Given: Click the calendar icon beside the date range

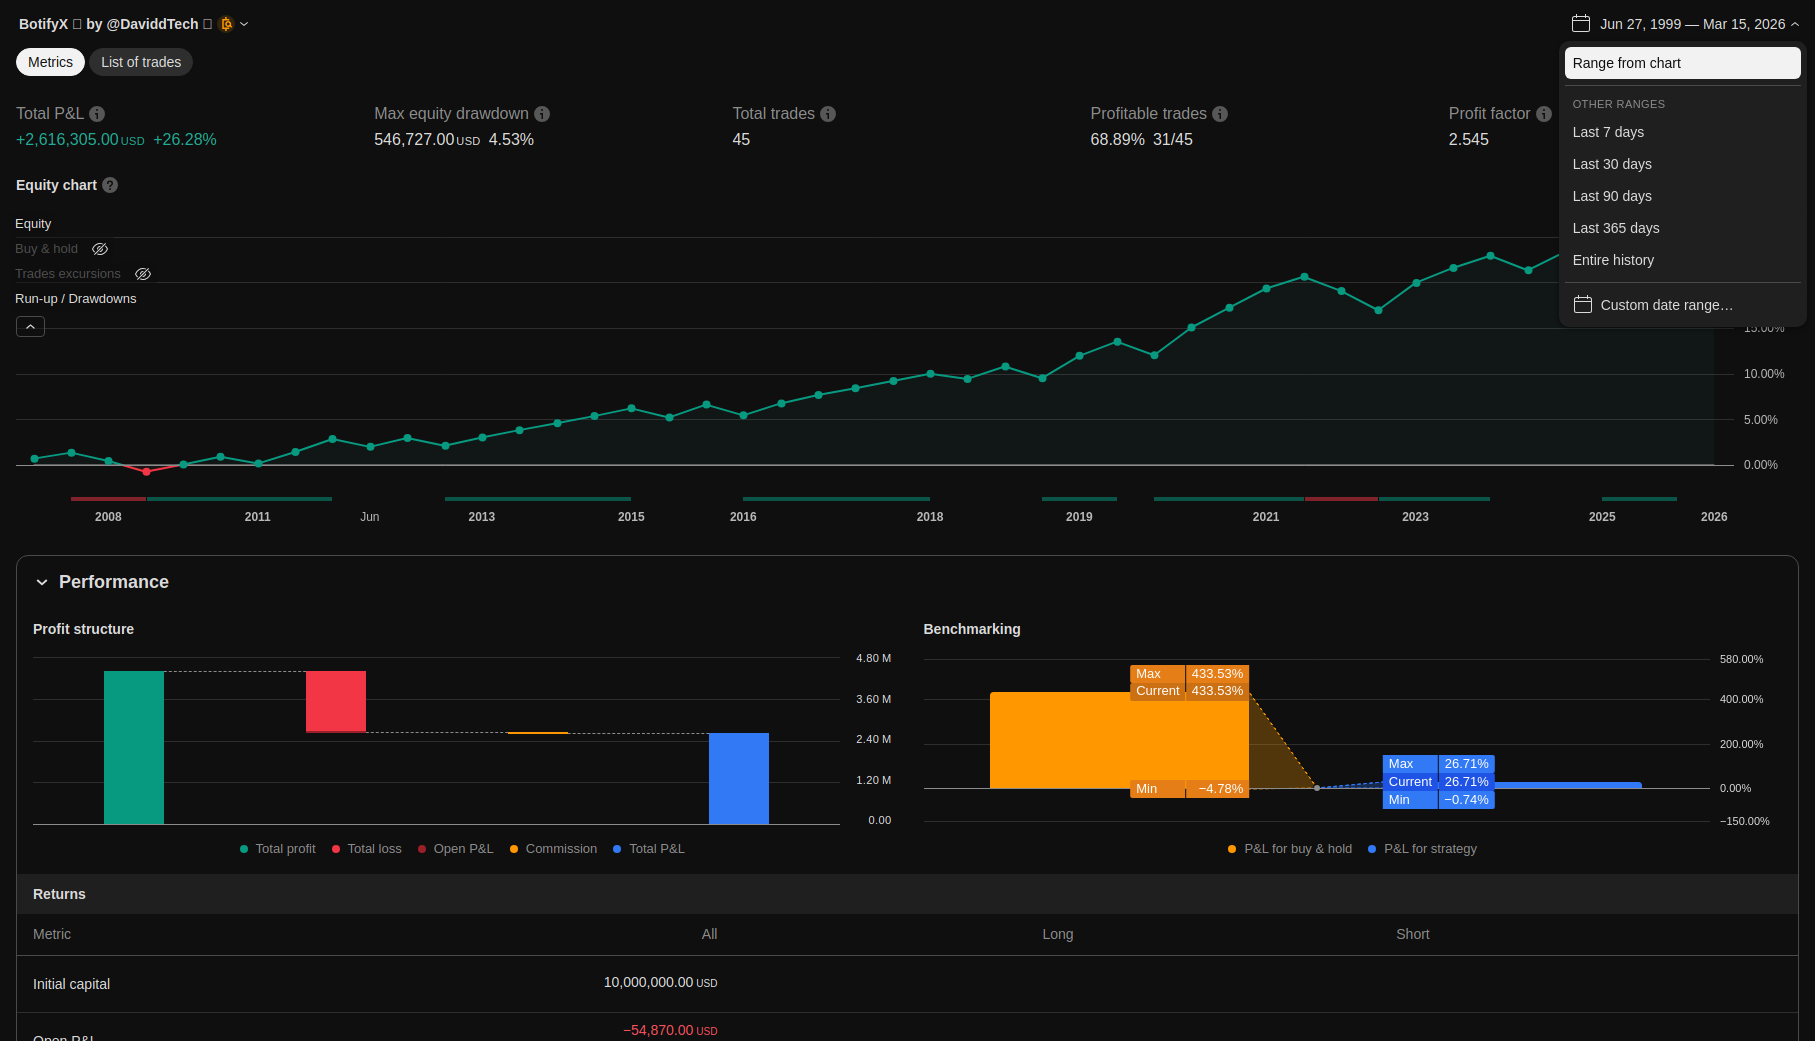Looking at the screenshot, I should click(1581, 24).
